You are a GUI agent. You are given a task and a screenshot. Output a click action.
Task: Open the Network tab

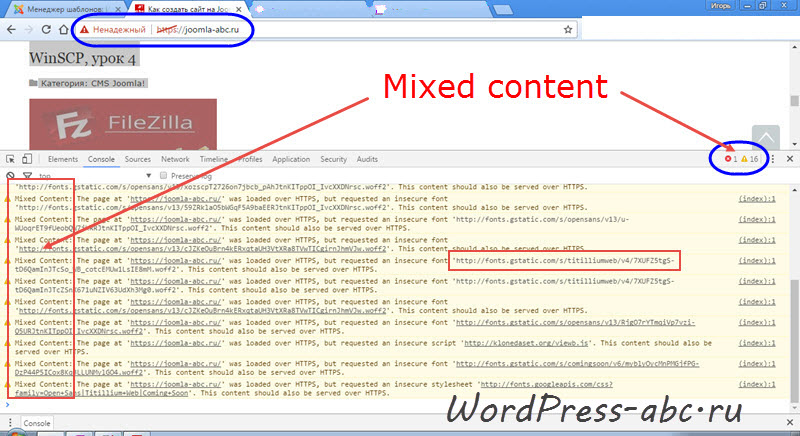[175, 159]
